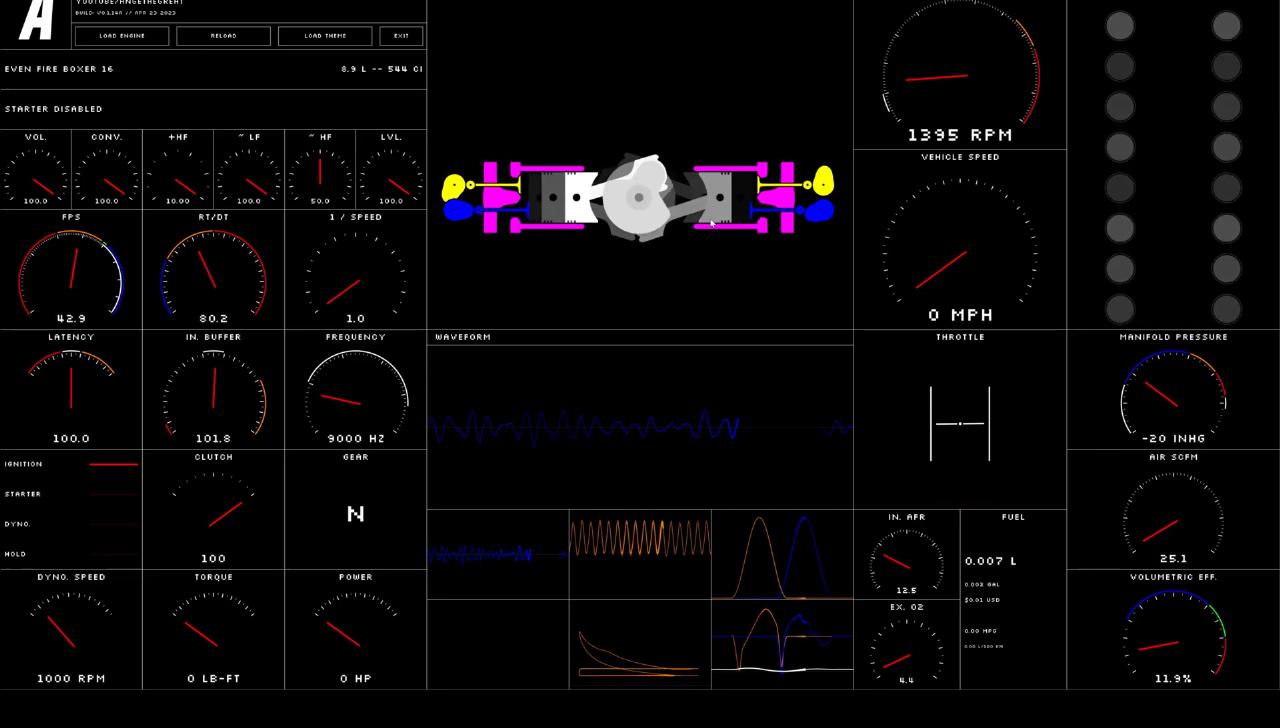Image resolution: width=1280 pixels, height=728 pixels.
Task: Click the Volumetric Eff. gauge
Action: [x=1173, y=629]
